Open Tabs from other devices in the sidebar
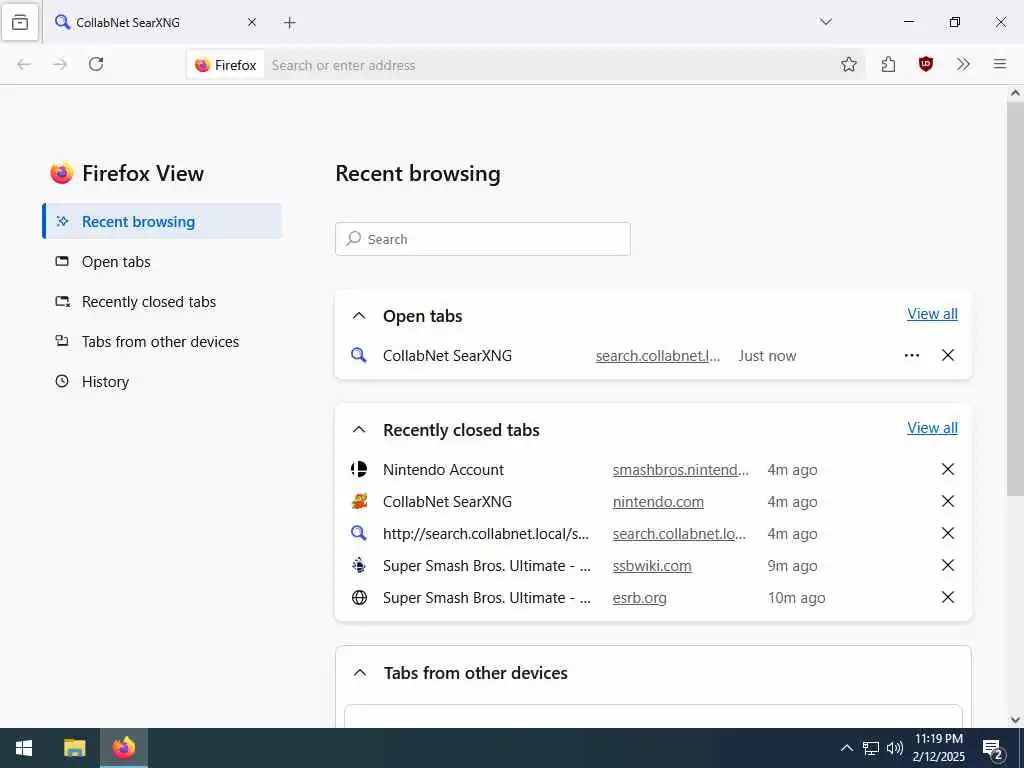Viewport: 1024px width, 768px height. coord(162,342)
